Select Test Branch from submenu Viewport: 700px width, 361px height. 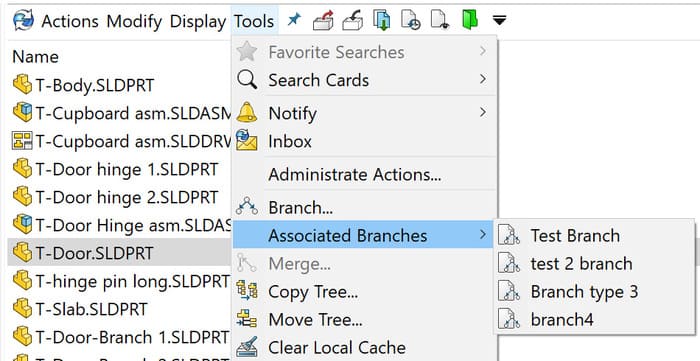595,236
